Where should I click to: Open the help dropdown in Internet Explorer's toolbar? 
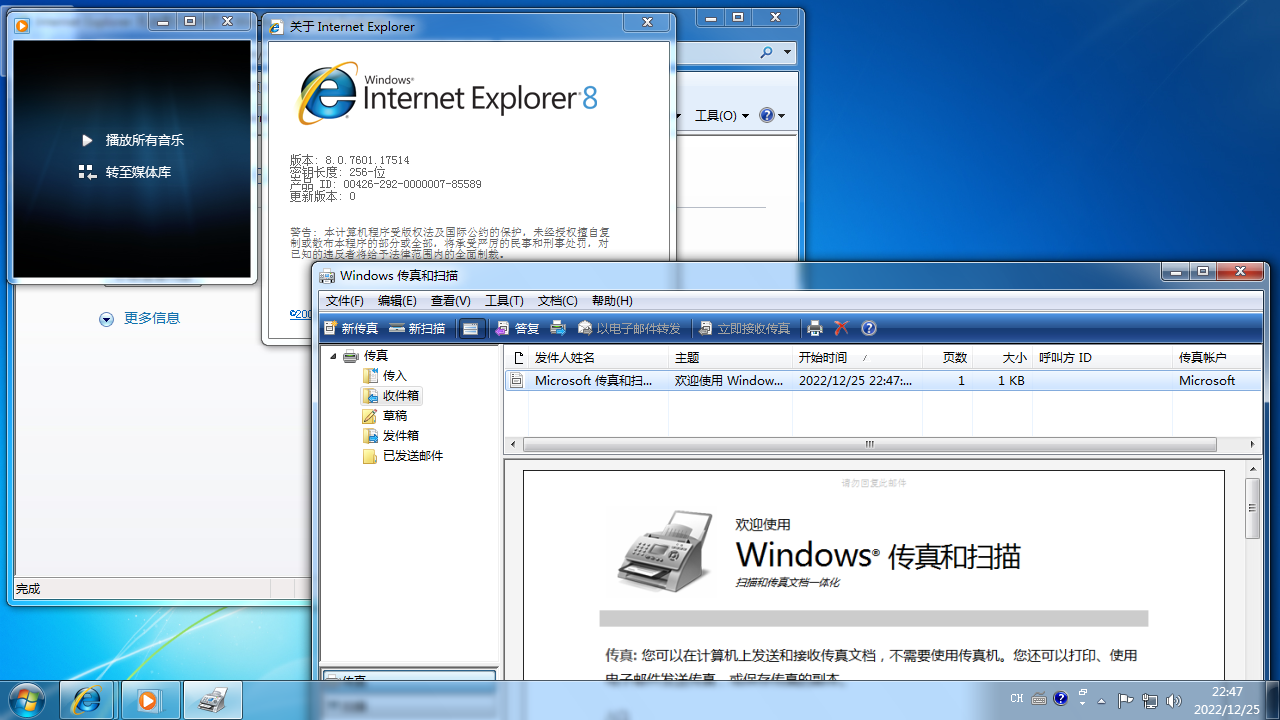pyautogui.click(x=772, y=116)
